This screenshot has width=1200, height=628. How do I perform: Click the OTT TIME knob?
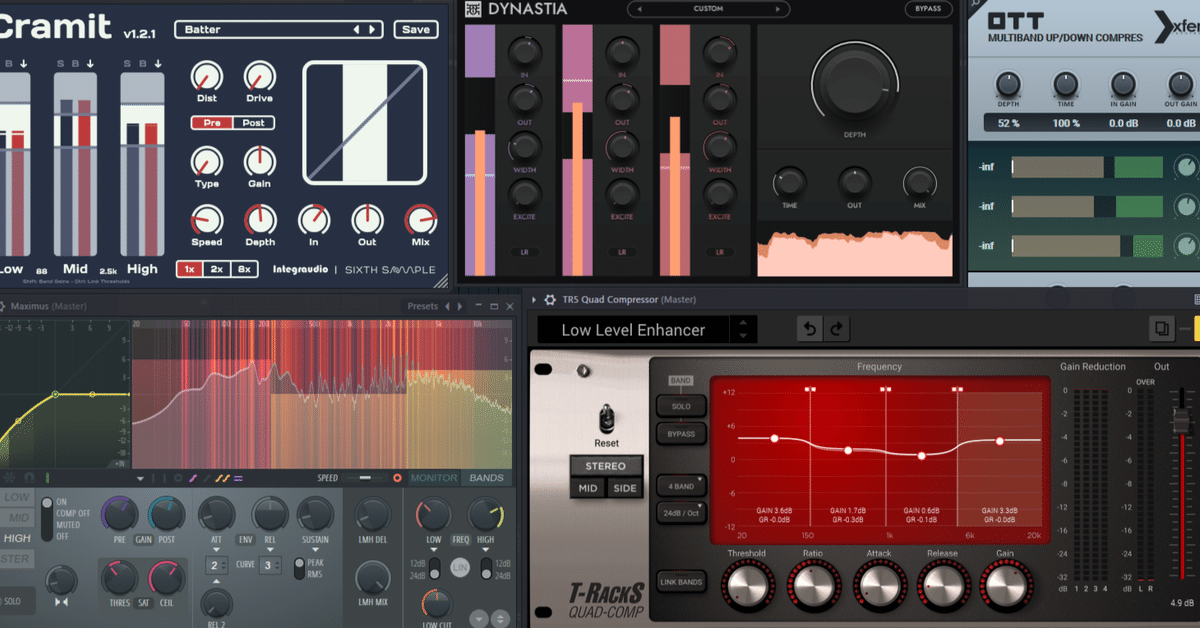(x=1065, y=84)
